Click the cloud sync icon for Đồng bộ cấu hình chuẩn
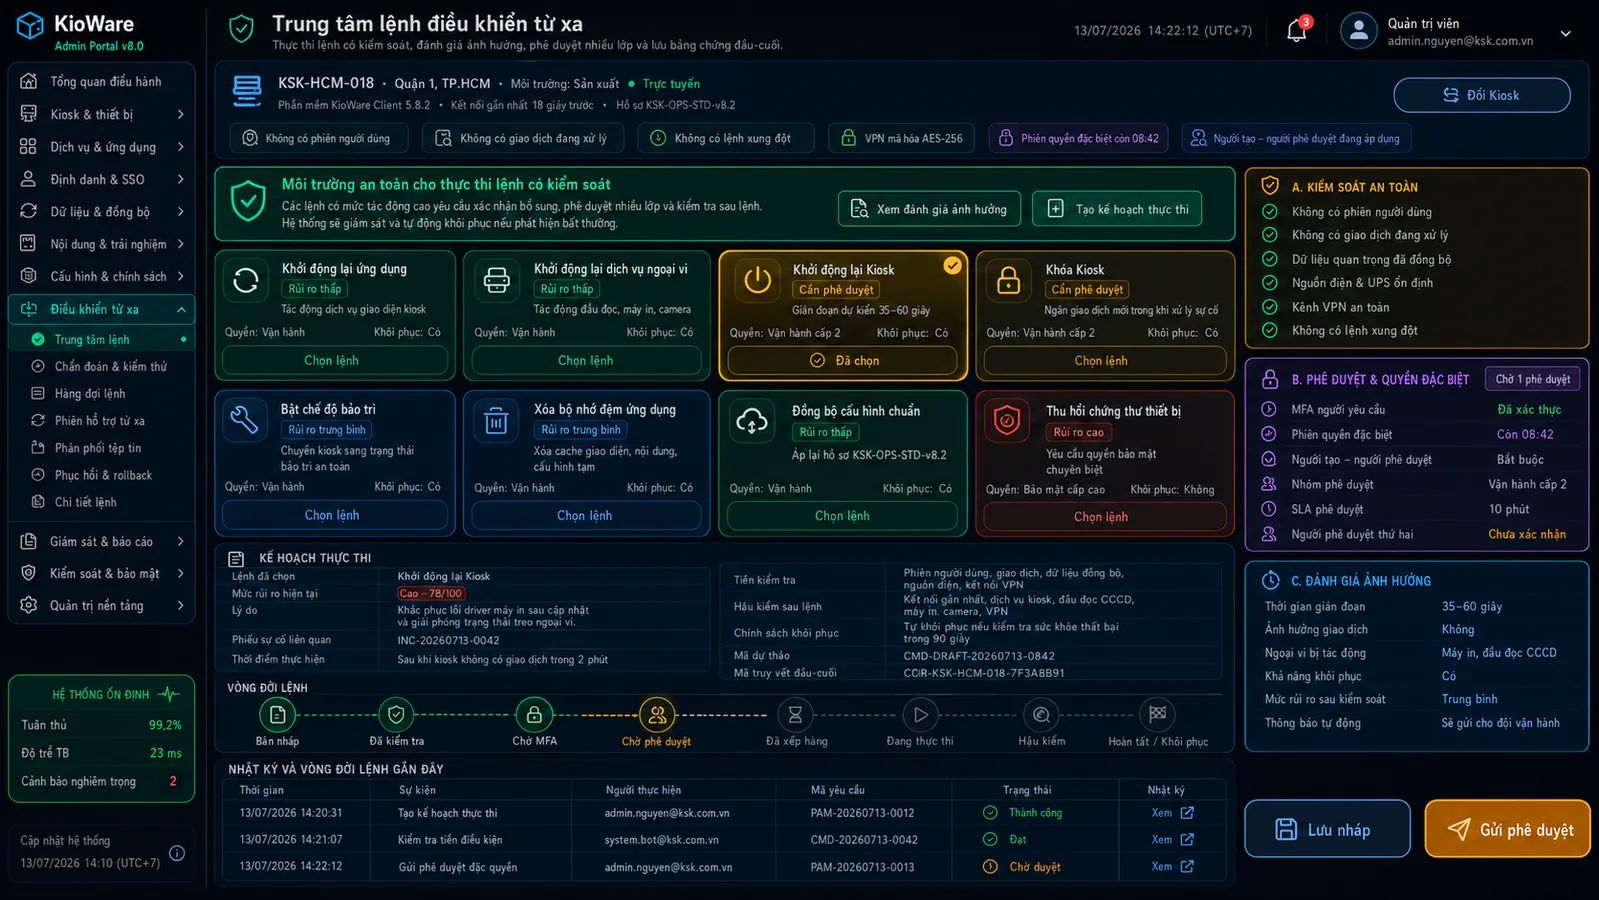Image resolution: width=1599 pixels, height=900 pixels. click(x=752, y=422)
